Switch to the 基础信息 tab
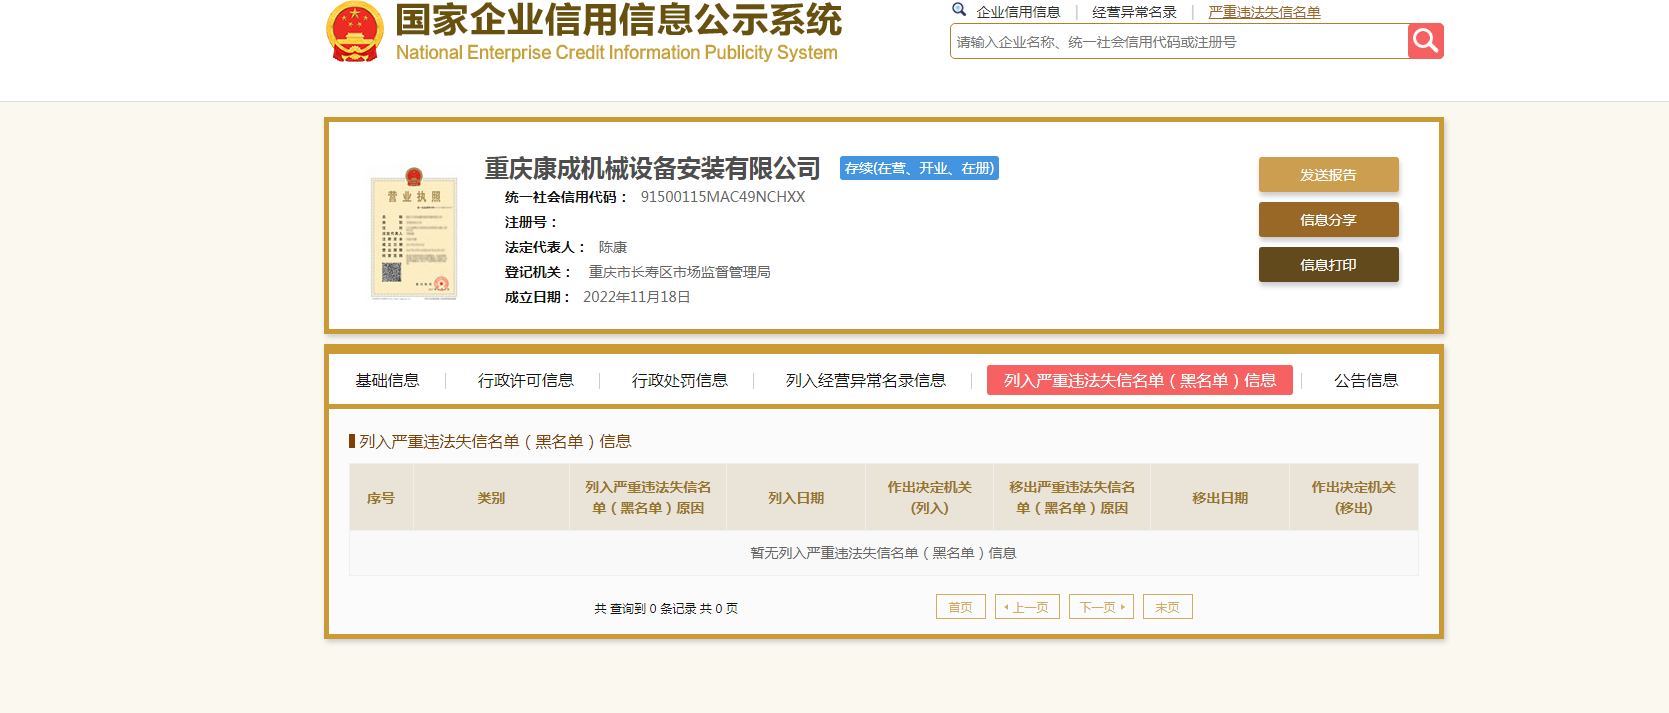This screenshot has height=713, width=1669. point(387,380)
